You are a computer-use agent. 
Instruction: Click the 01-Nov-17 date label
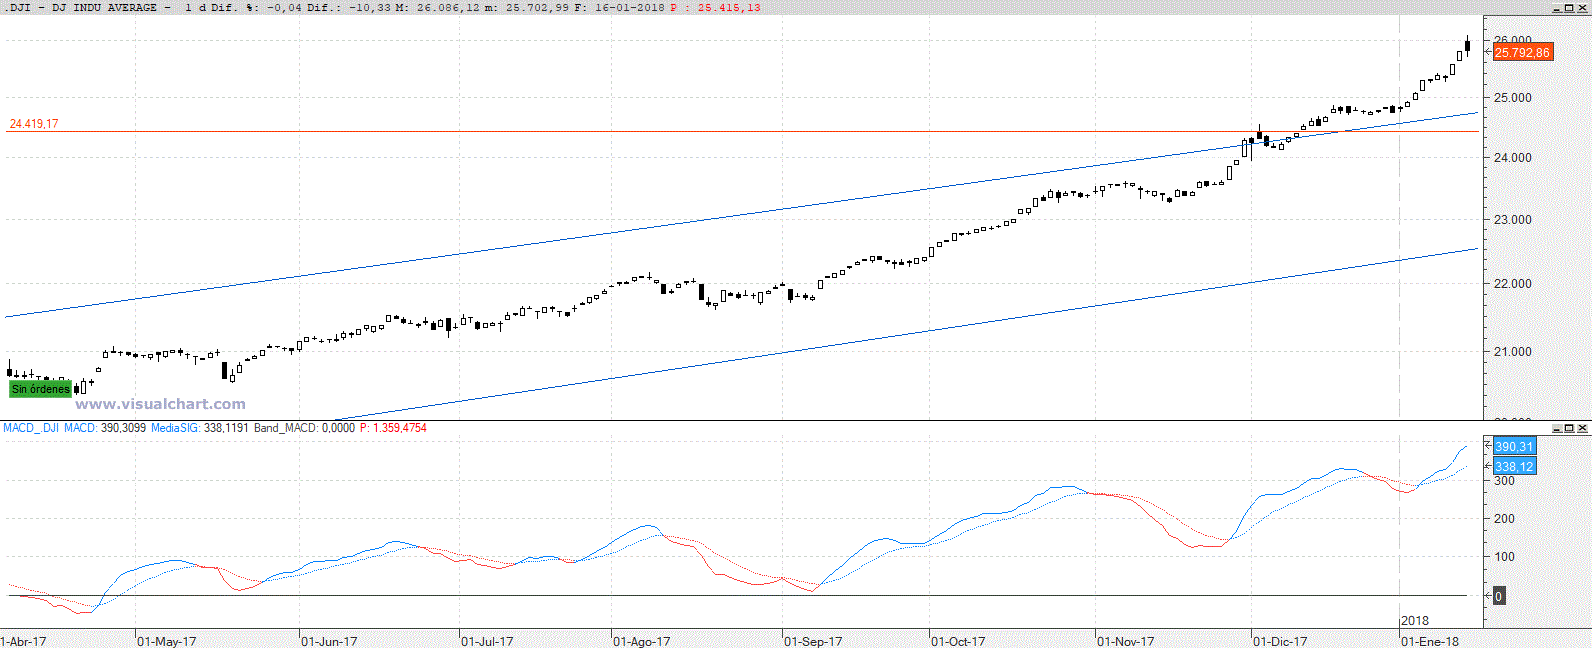(x=1126, y=641)
